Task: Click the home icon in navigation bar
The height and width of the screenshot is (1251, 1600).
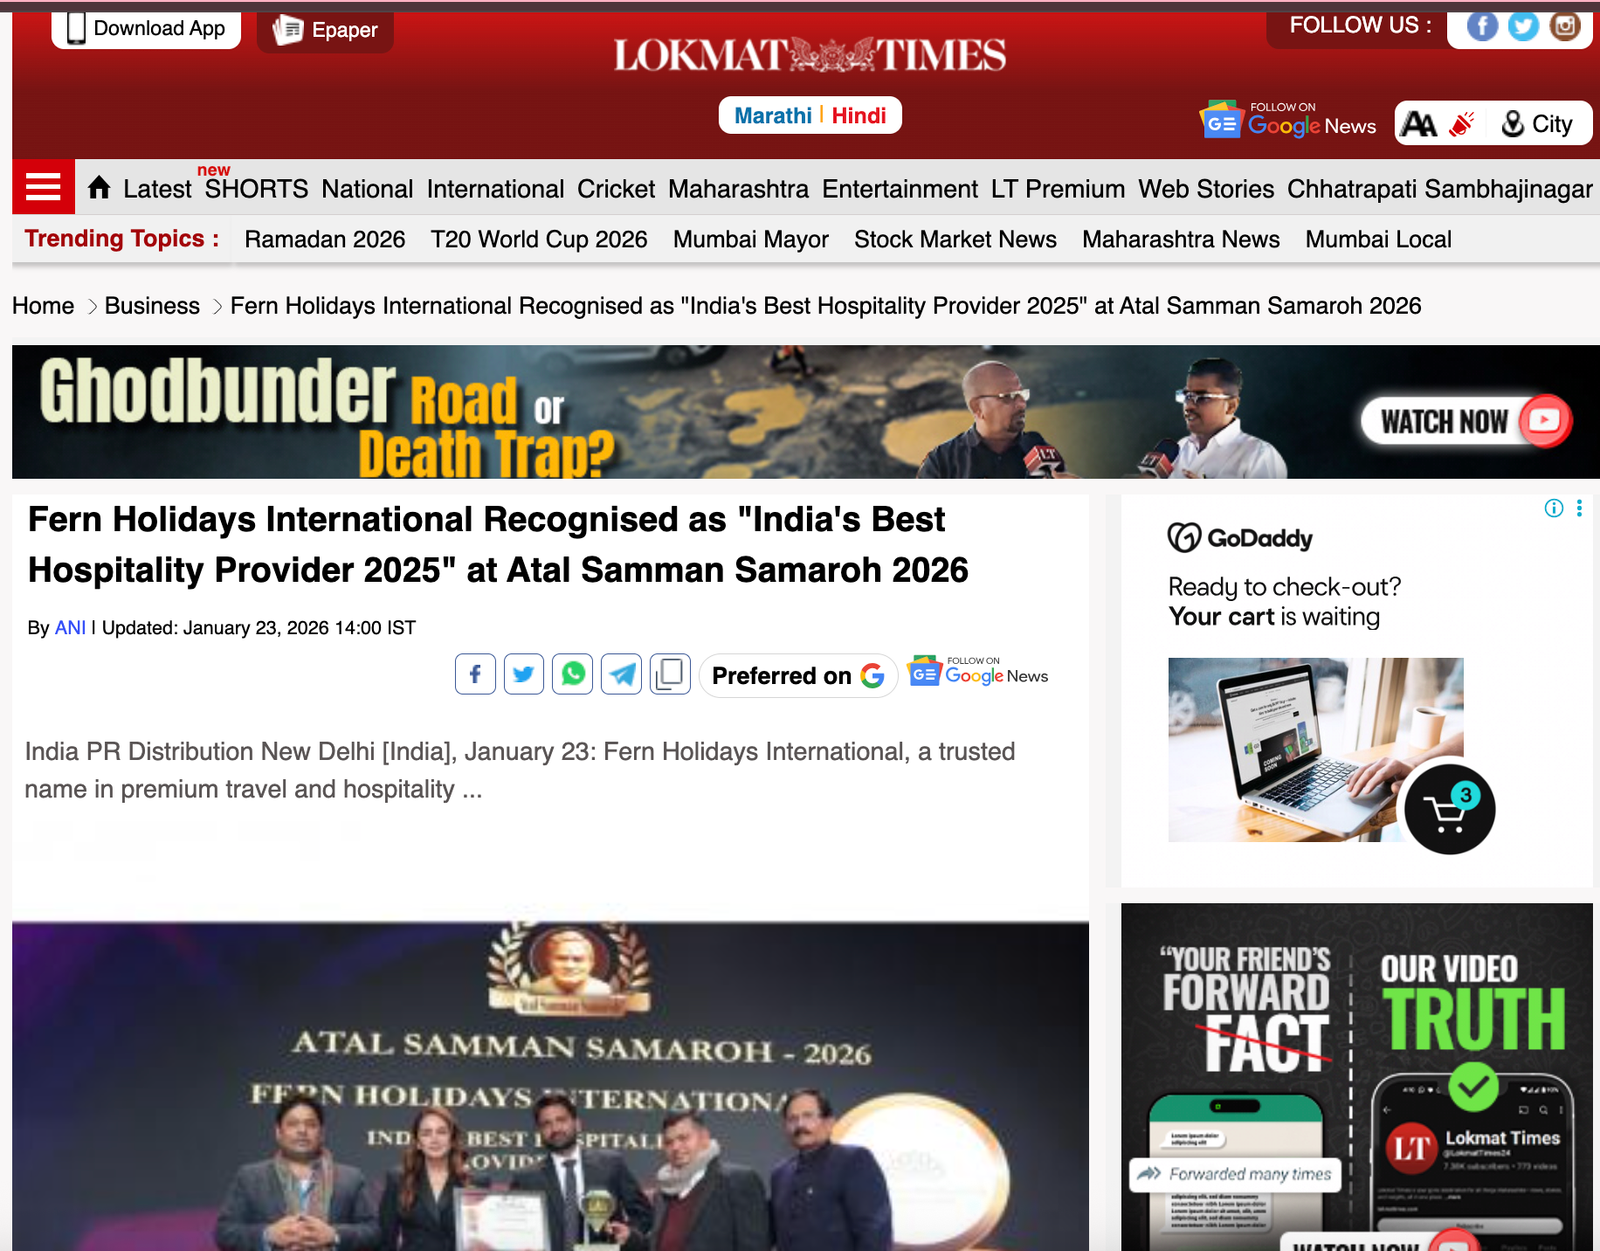Action: [99, 188]
